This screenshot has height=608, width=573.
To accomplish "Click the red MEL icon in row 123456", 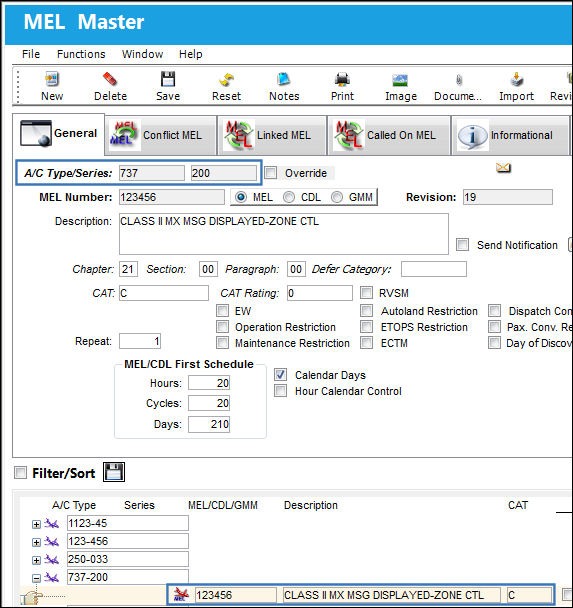I will pos(181,594).
